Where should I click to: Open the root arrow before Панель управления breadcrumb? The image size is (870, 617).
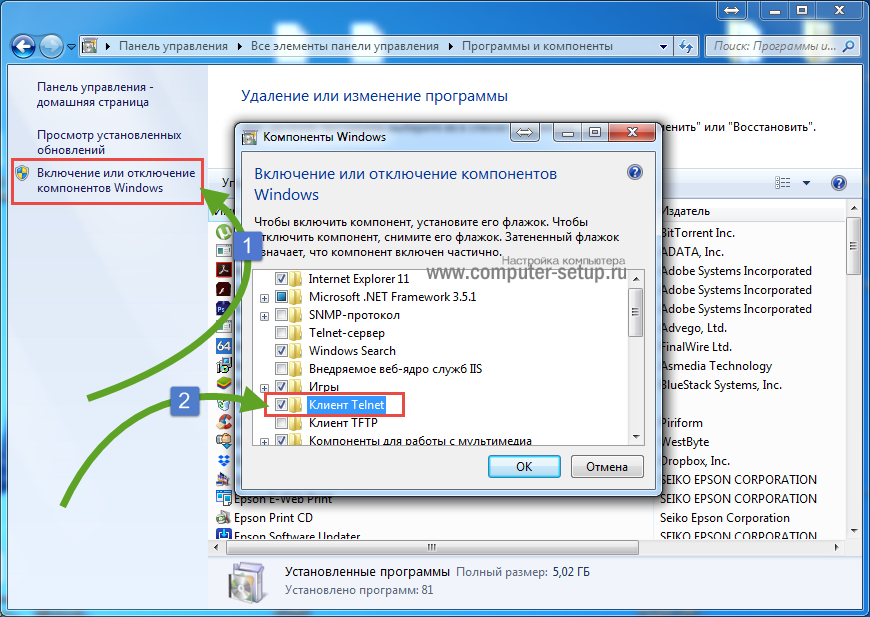[108, 47]
